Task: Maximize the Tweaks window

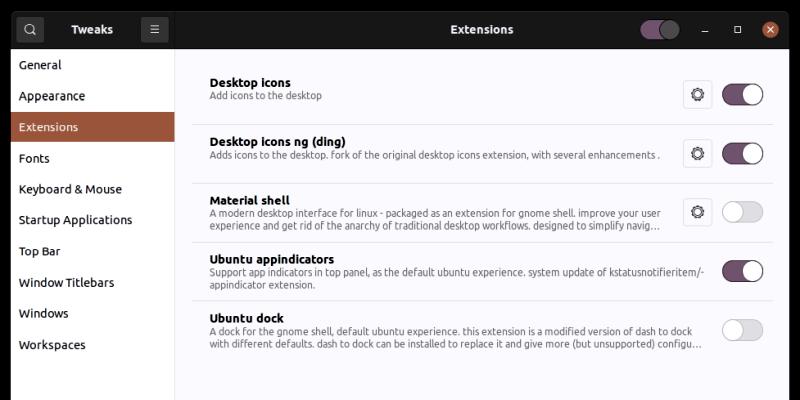Action: (738, 30)
